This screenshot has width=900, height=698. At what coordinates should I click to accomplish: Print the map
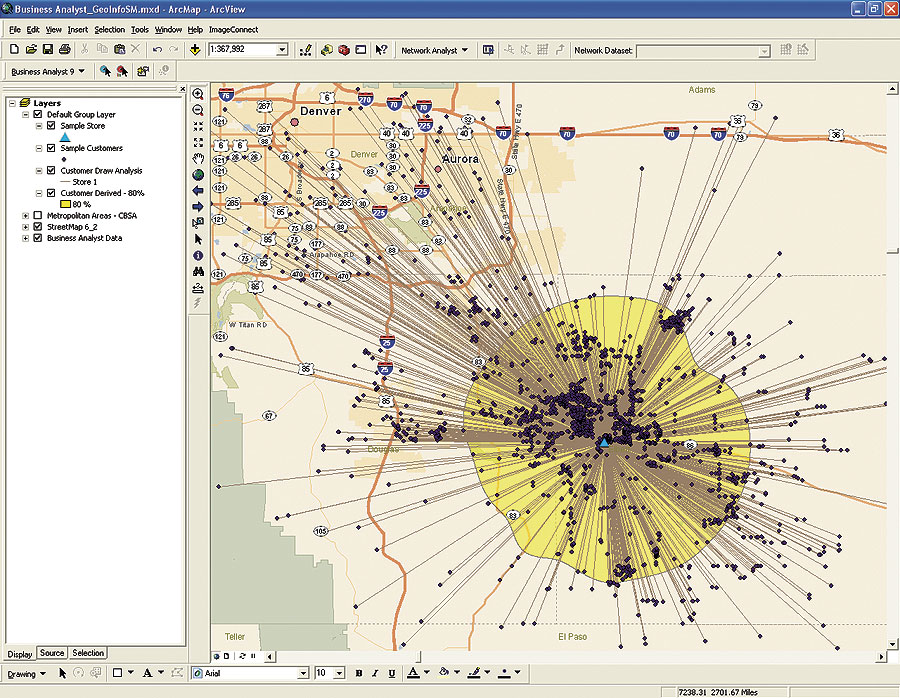(64, 50)
